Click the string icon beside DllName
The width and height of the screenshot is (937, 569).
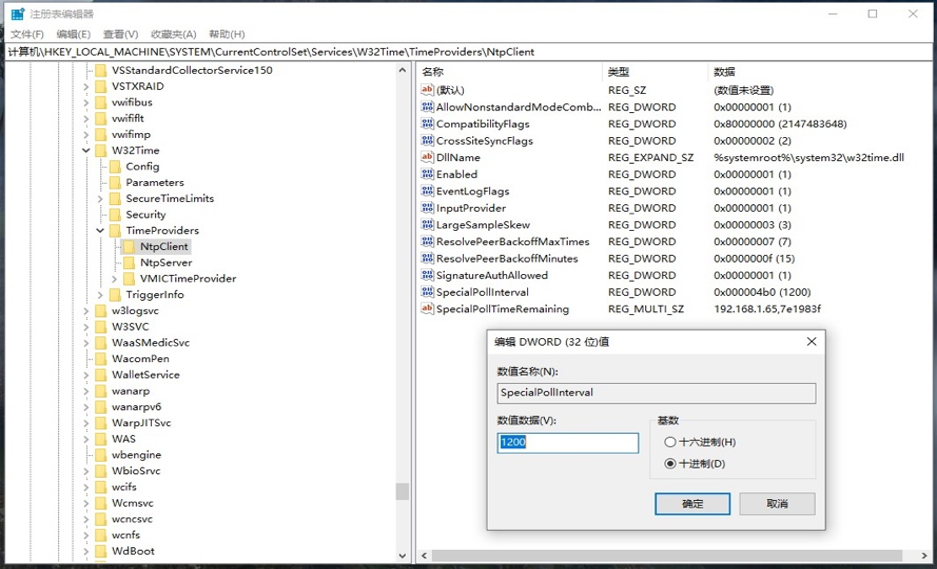(427, 157)
